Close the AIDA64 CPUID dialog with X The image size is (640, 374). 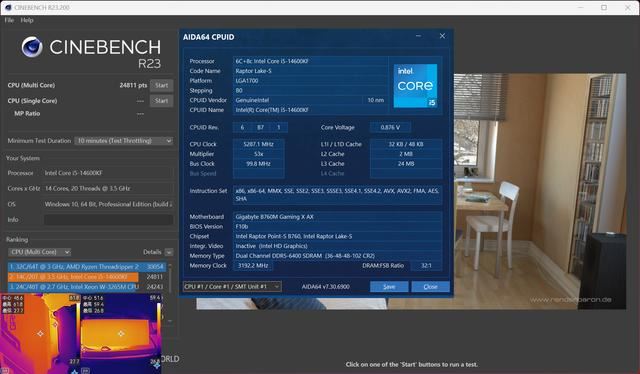(442, 36)
